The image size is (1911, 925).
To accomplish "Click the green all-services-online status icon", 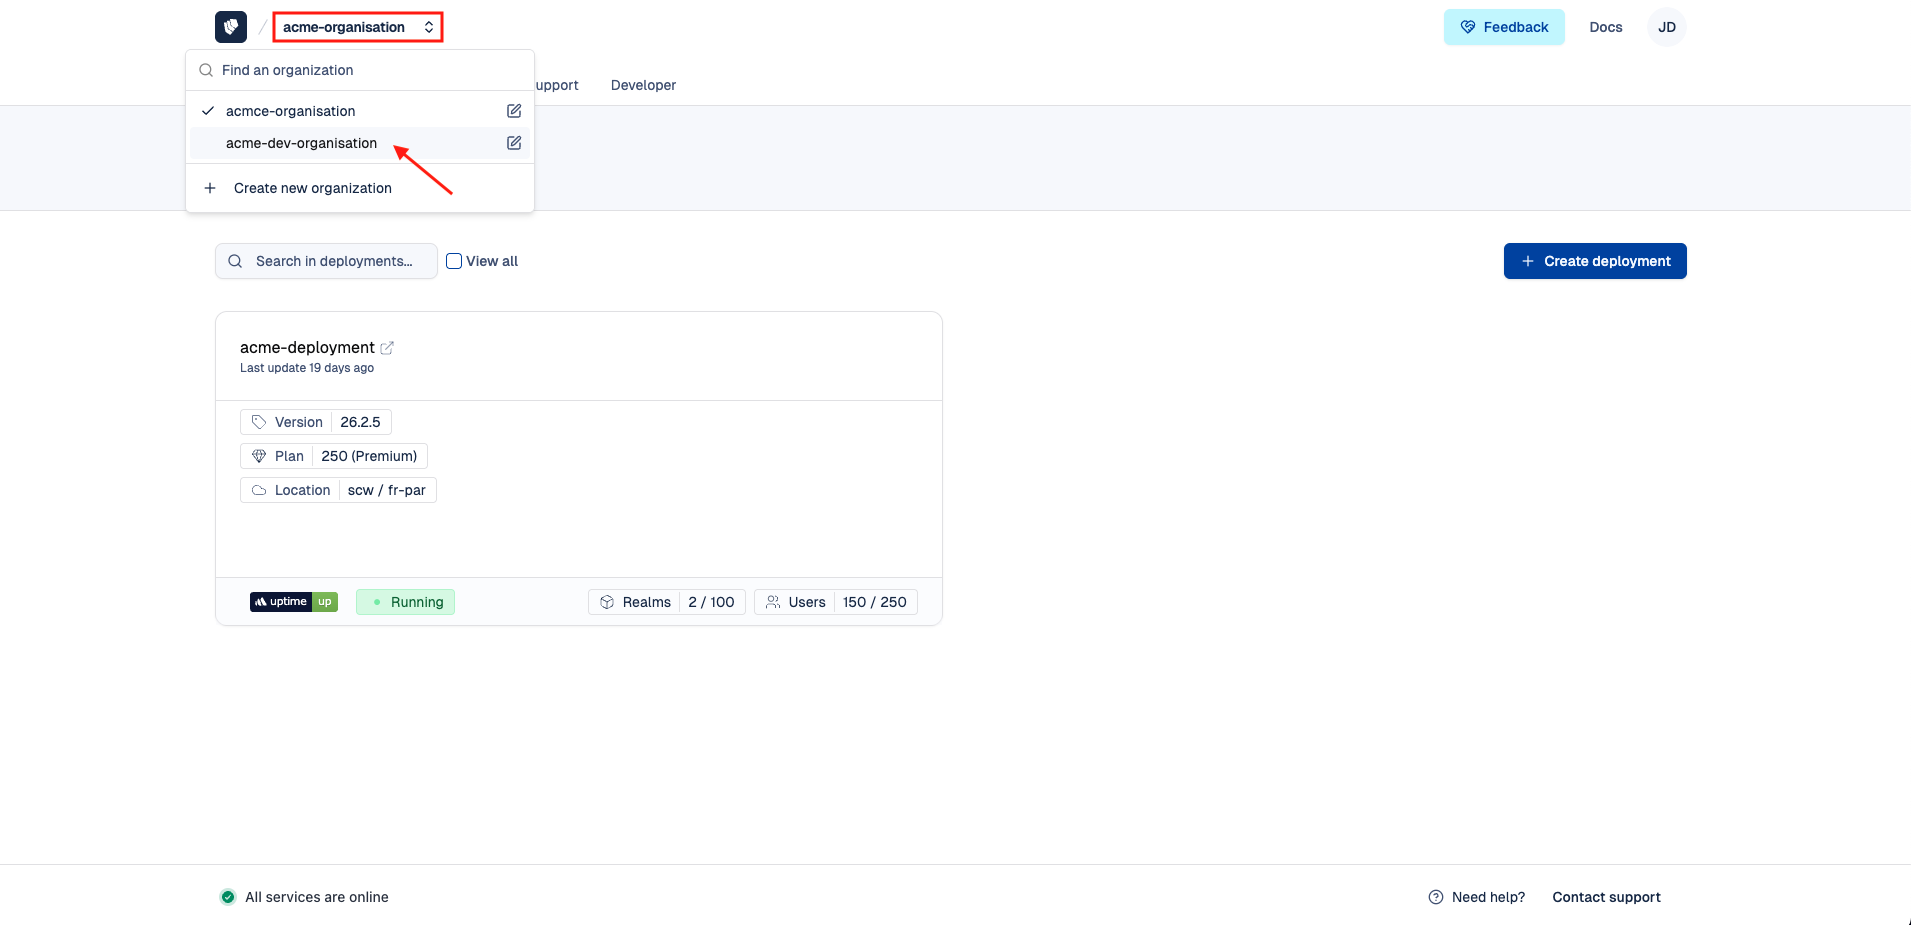I will [228, 897].
